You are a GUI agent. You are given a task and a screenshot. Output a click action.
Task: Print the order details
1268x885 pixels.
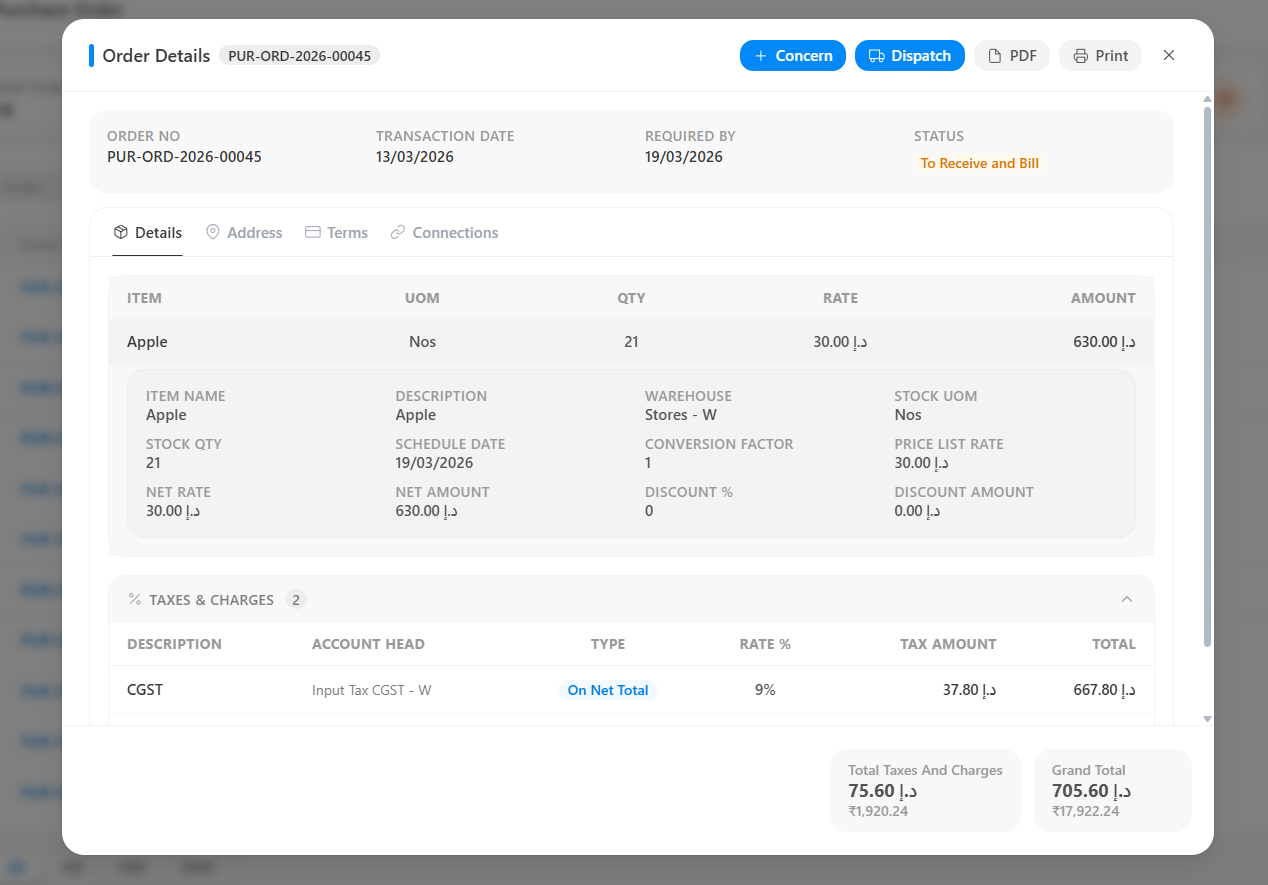pyautogui.click(x=1100, y=56)
